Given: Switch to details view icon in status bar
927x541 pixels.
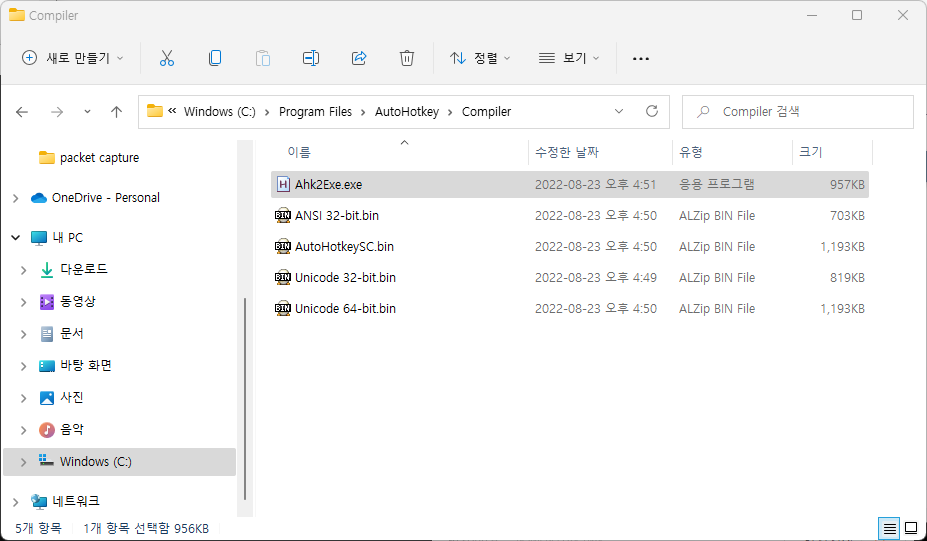Looking at the screenshot, I should point(889,528).
